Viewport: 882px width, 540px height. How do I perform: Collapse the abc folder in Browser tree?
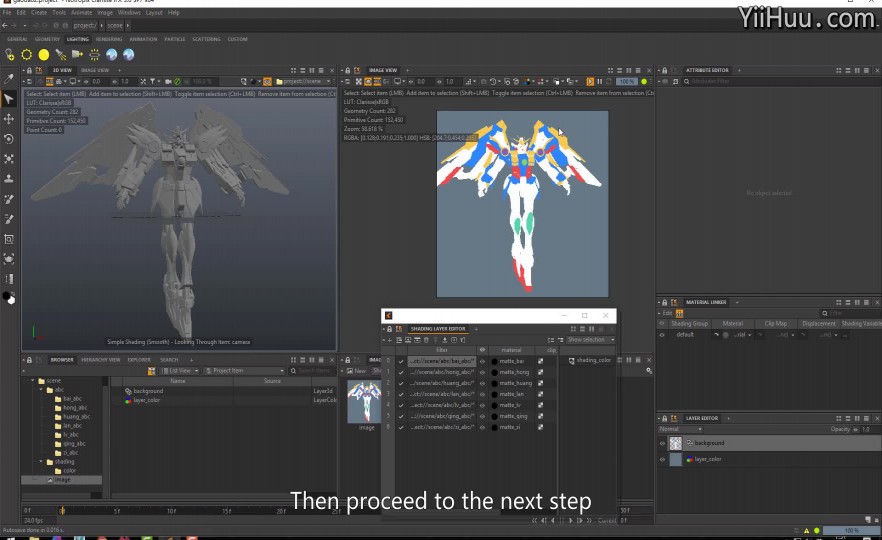41,390
